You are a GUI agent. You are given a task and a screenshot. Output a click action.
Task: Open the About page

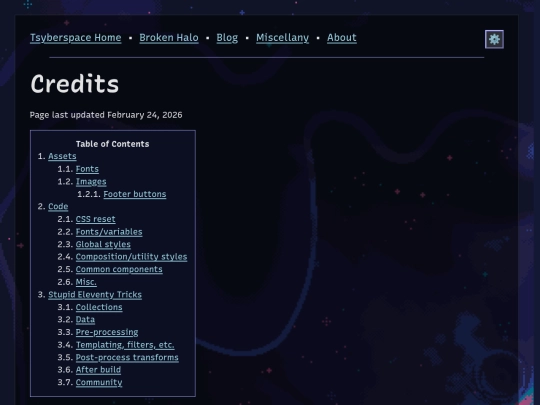pos(342,38)
